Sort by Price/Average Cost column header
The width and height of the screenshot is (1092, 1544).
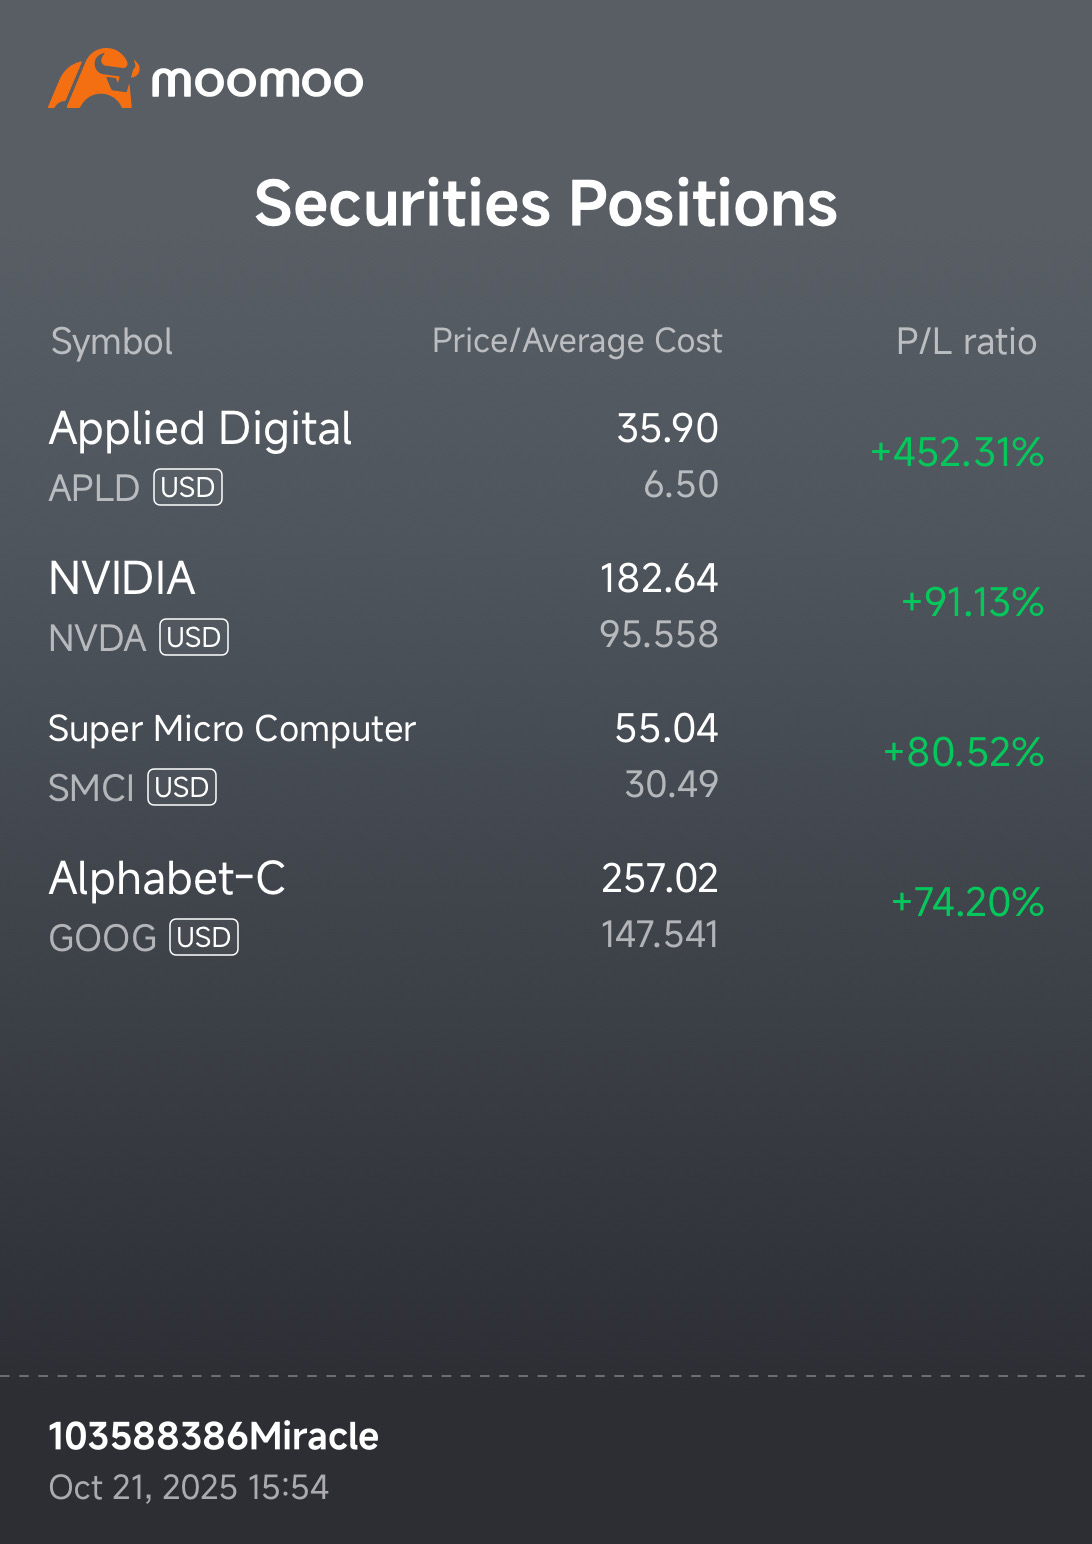(577, 341)
